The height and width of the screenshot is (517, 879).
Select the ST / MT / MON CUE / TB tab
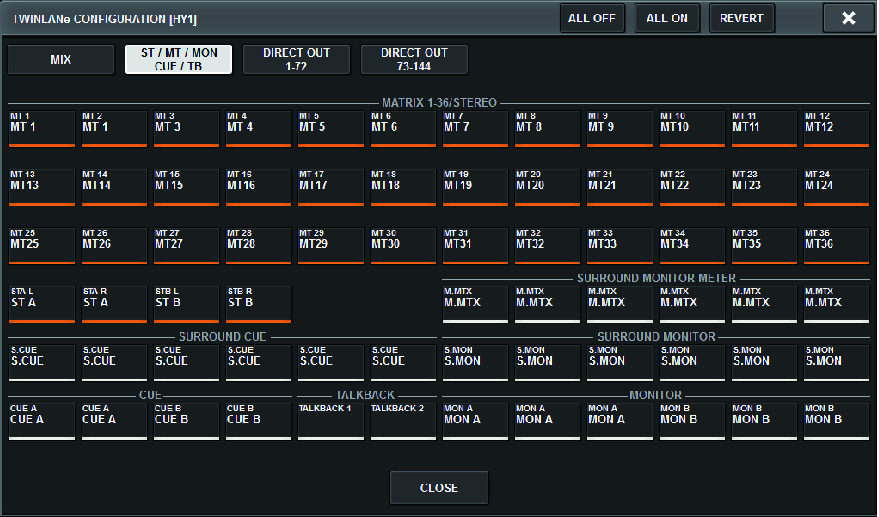[178, 60]
